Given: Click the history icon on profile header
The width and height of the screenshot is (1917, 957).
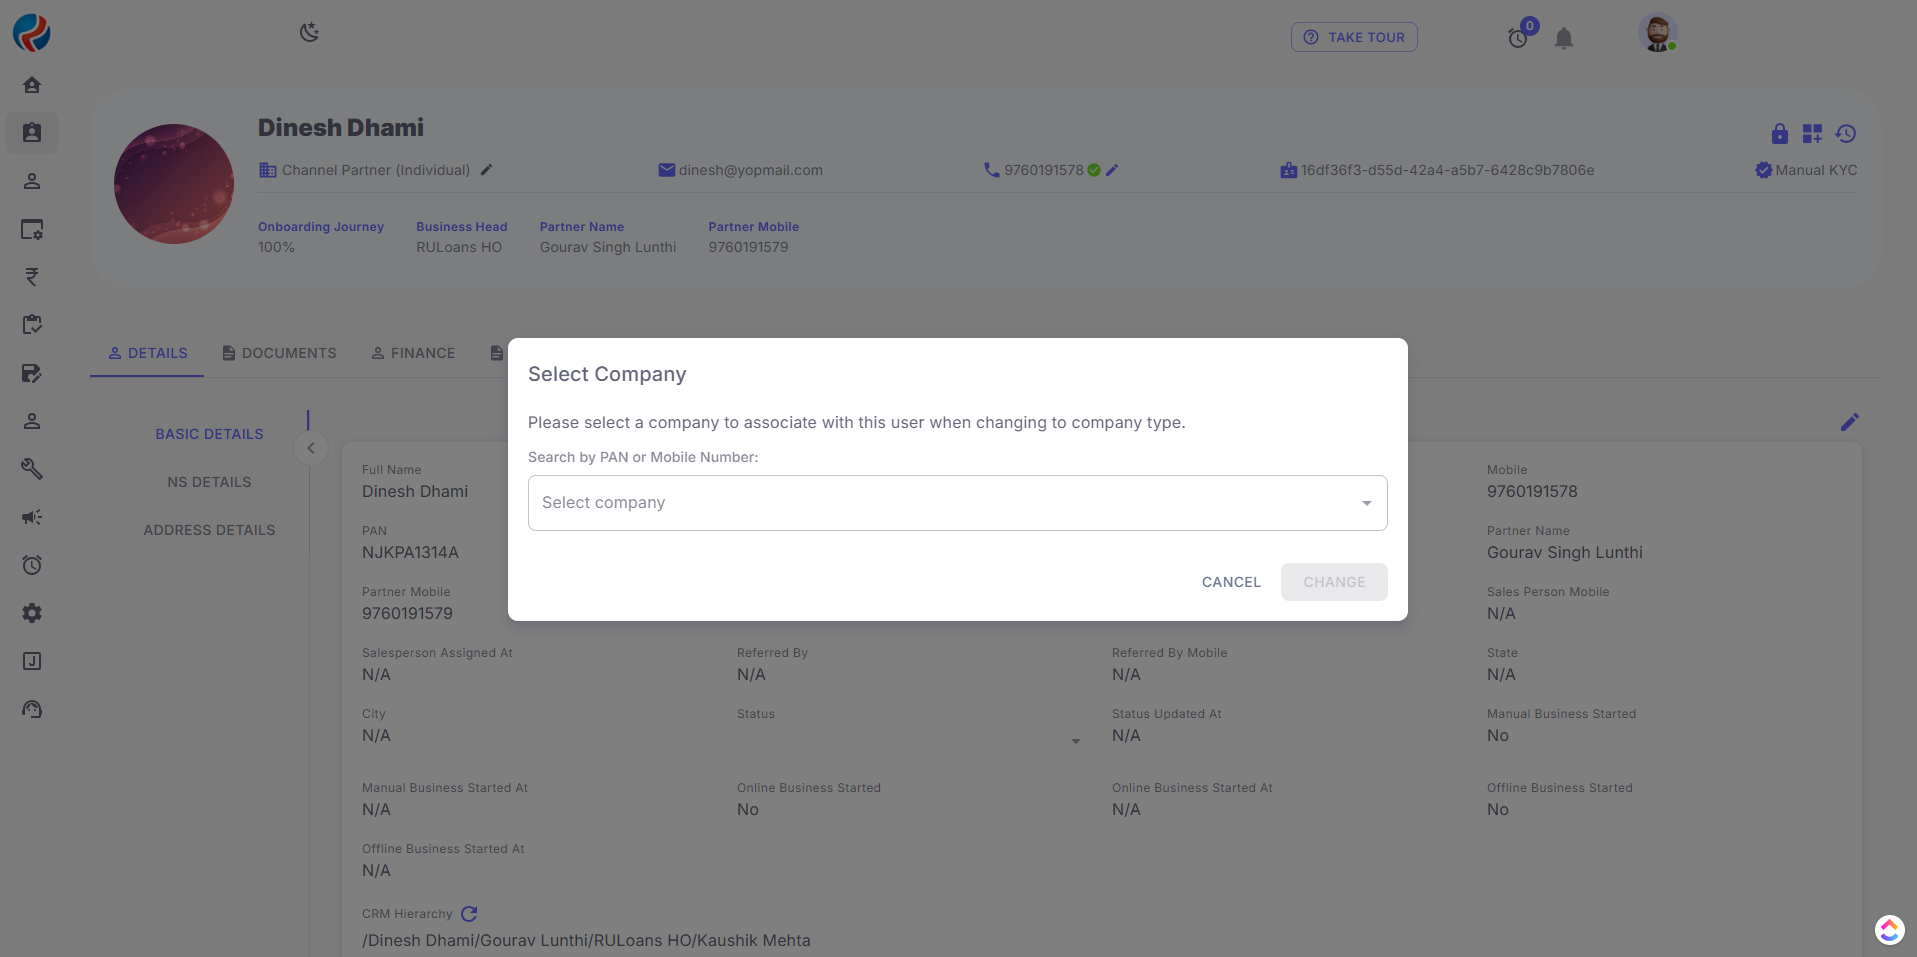Looking at the screenshot, I should coord(1846,134).
